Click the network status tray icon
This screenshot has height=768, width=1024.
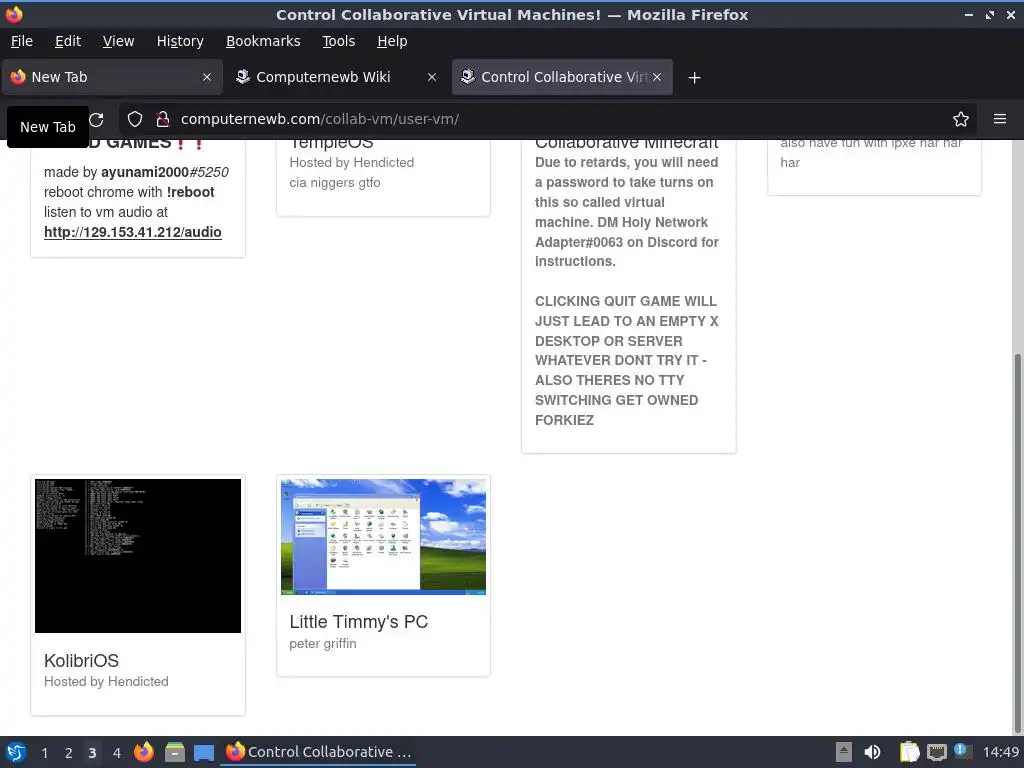[936, 752]
